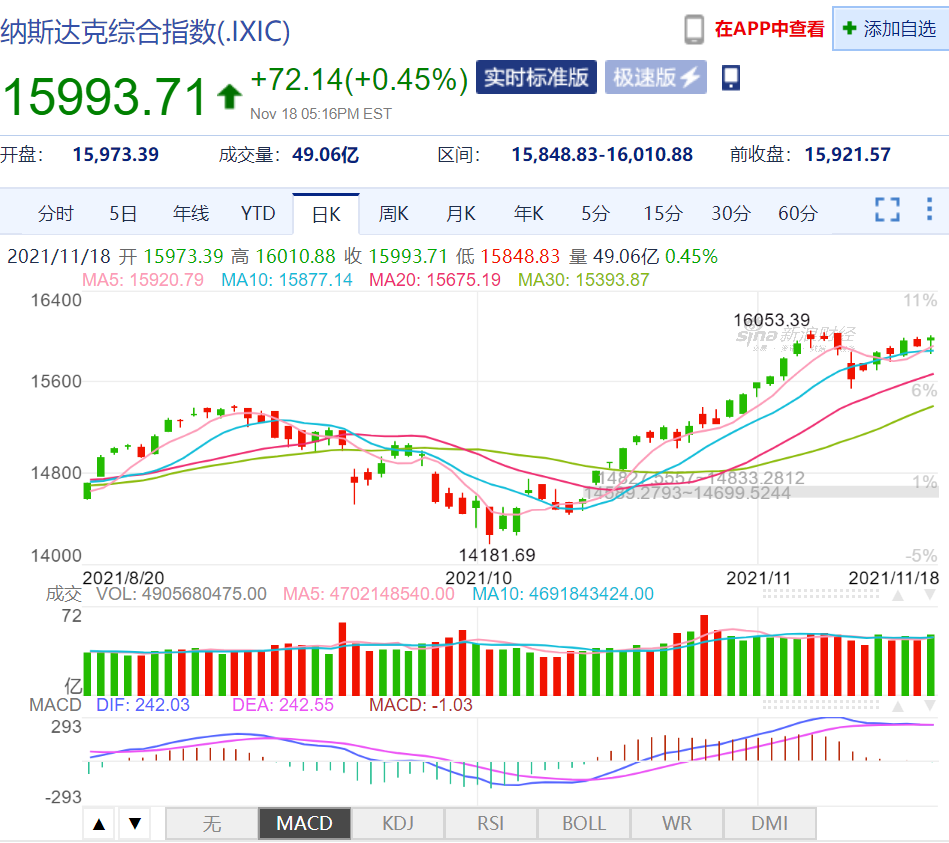Click the phone icon beside 在APP中查看
This screenshot has height=843, width=949.
tap(694, 29)
